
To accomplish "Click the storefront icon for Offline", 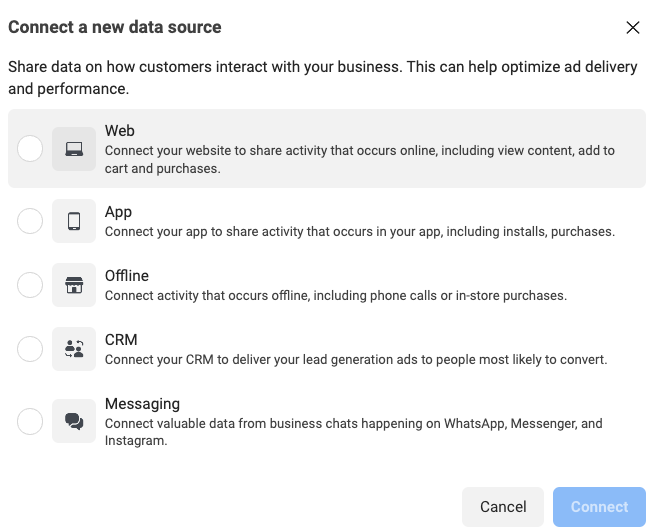I will (x=74, y=285).
